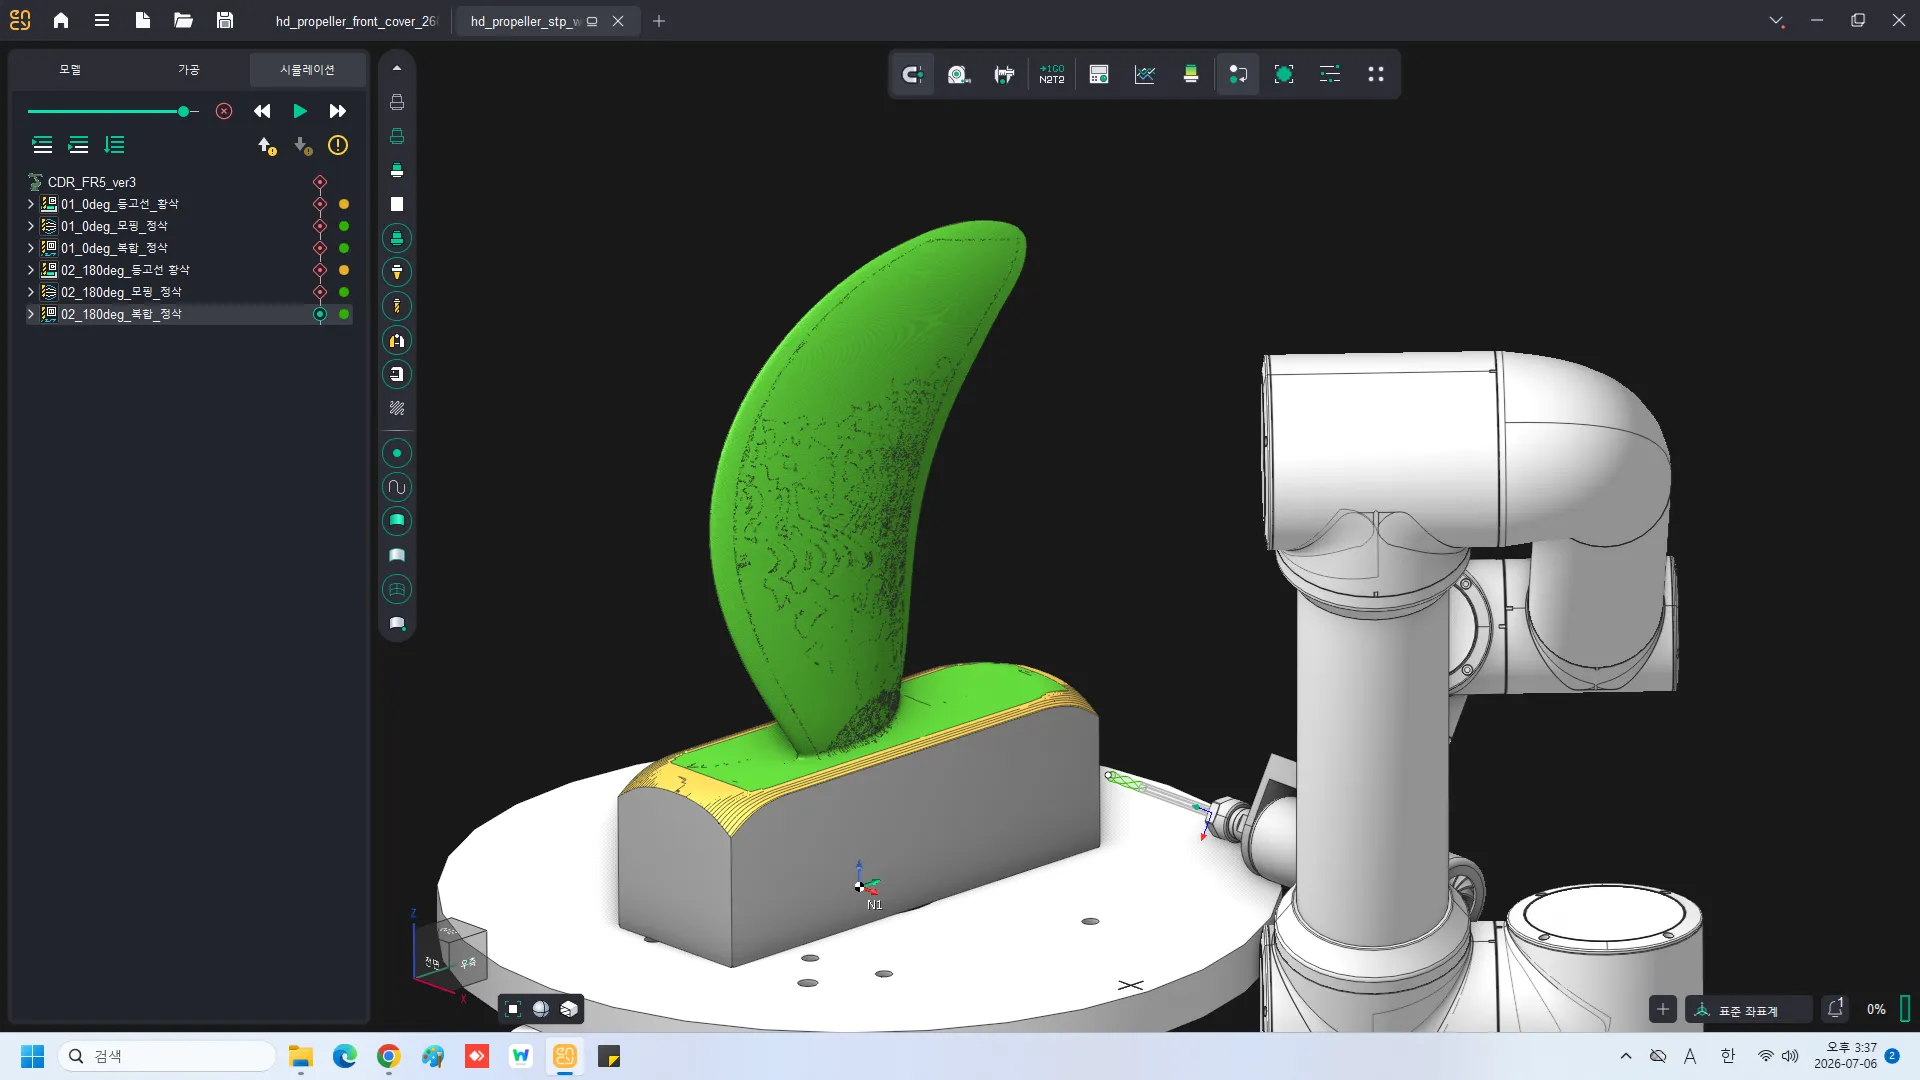This screenshot has height=1080, width=1920.
Task: Toggle the point swap tool in top toolbar
Action: pos(1238,74)
